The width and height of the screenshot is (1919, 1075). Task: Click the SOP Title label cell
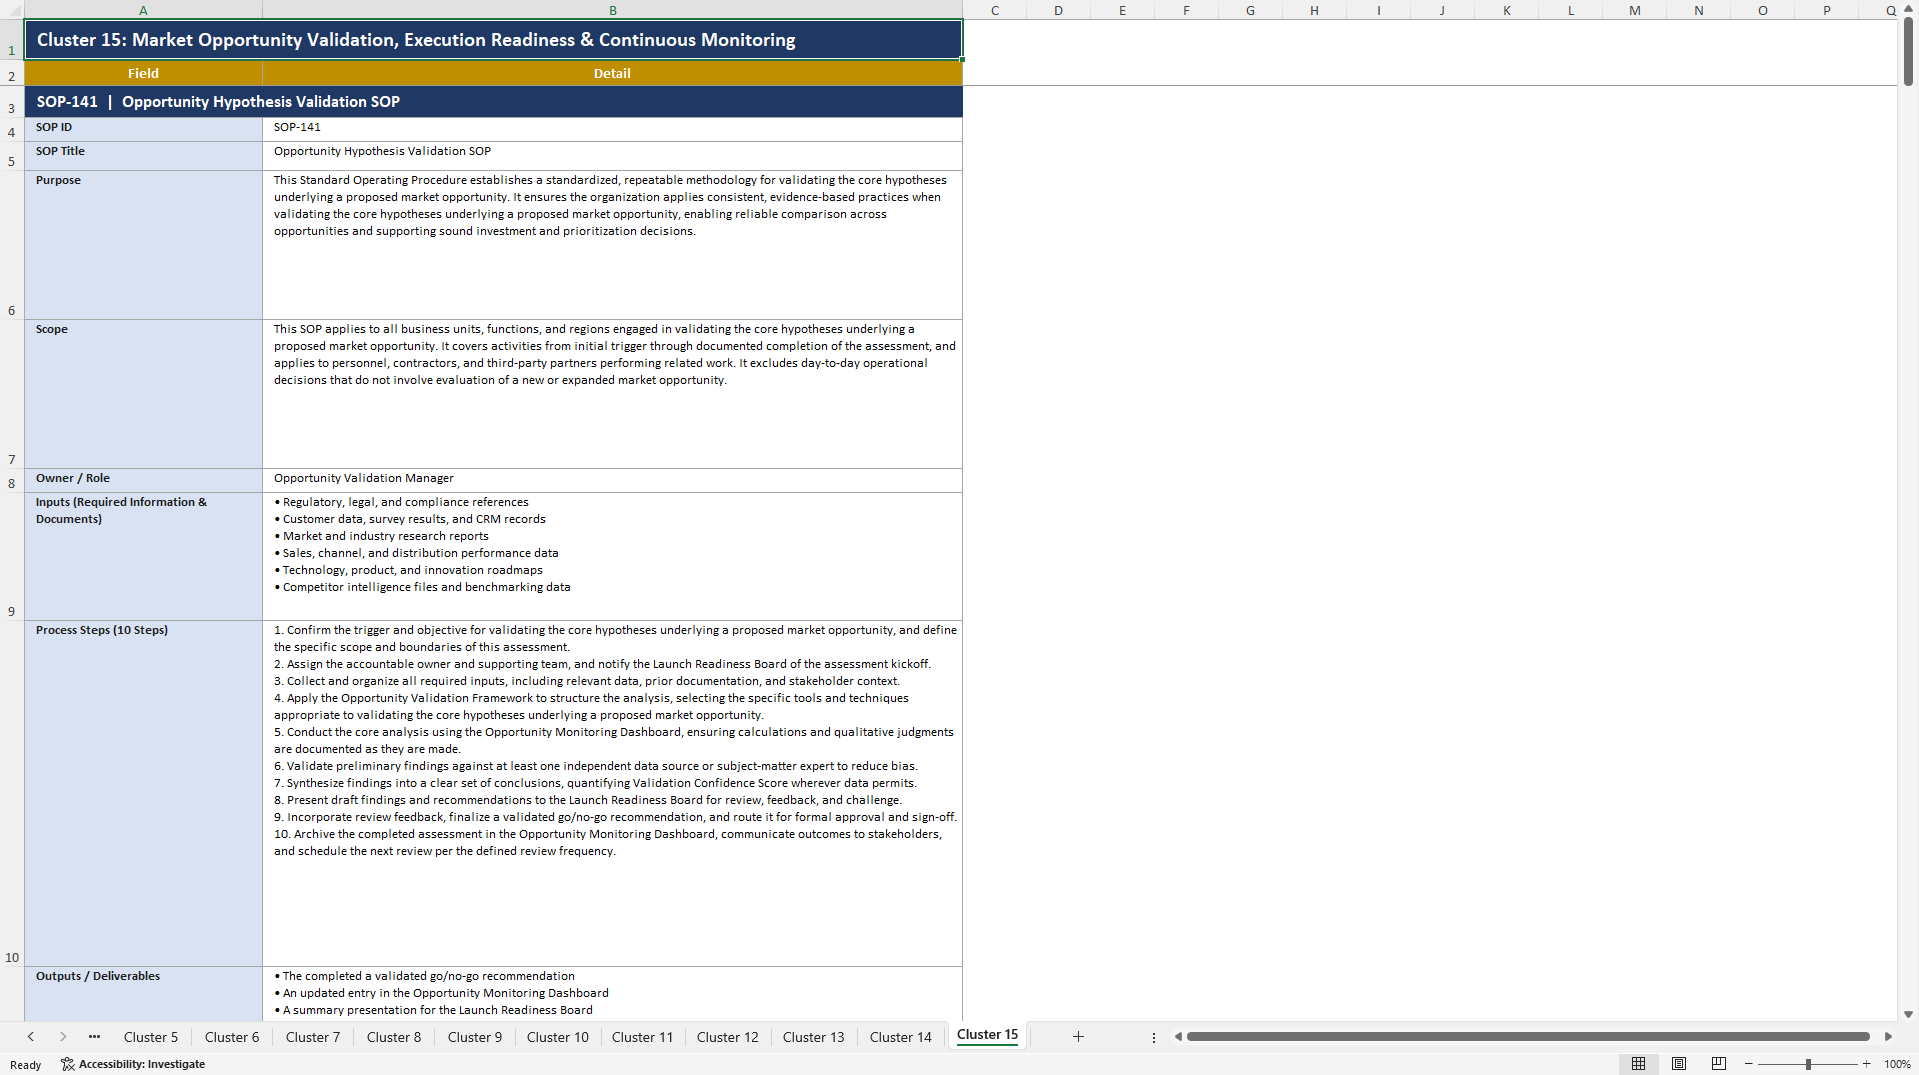(x=143, y=155)
